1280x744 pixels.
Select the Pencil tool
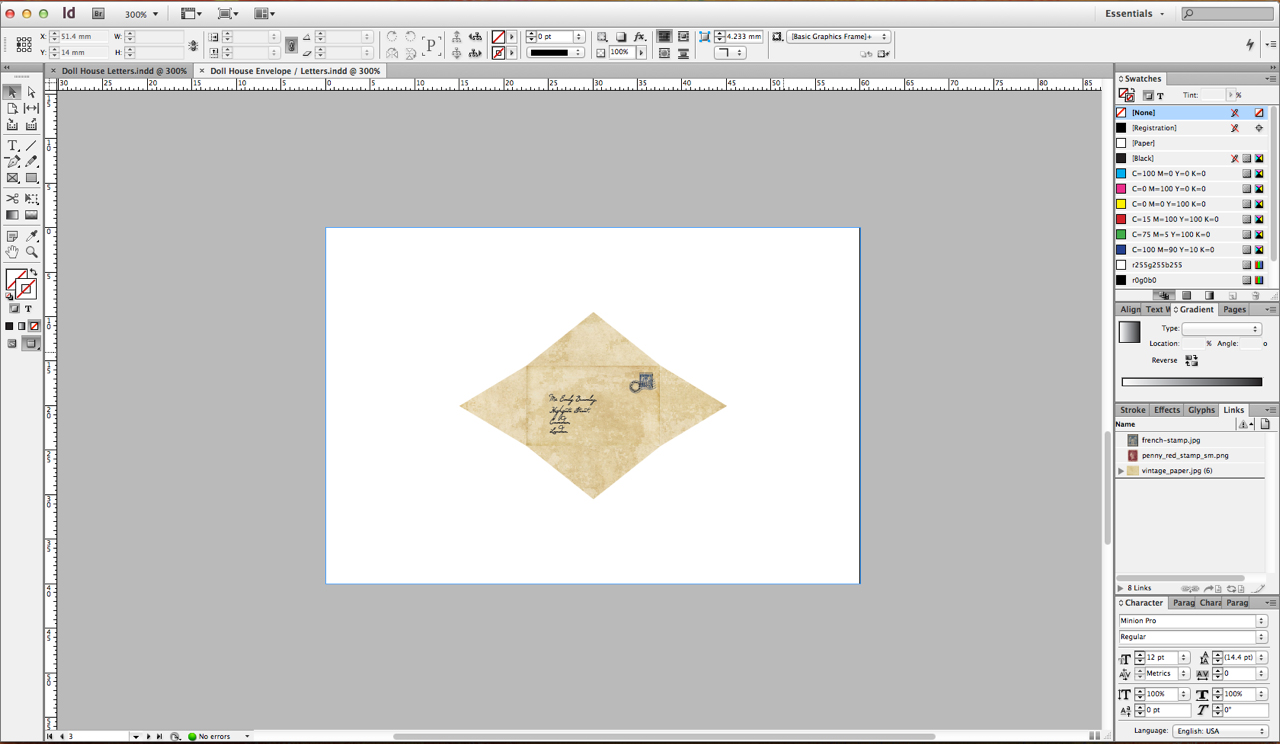pos(31,161)
